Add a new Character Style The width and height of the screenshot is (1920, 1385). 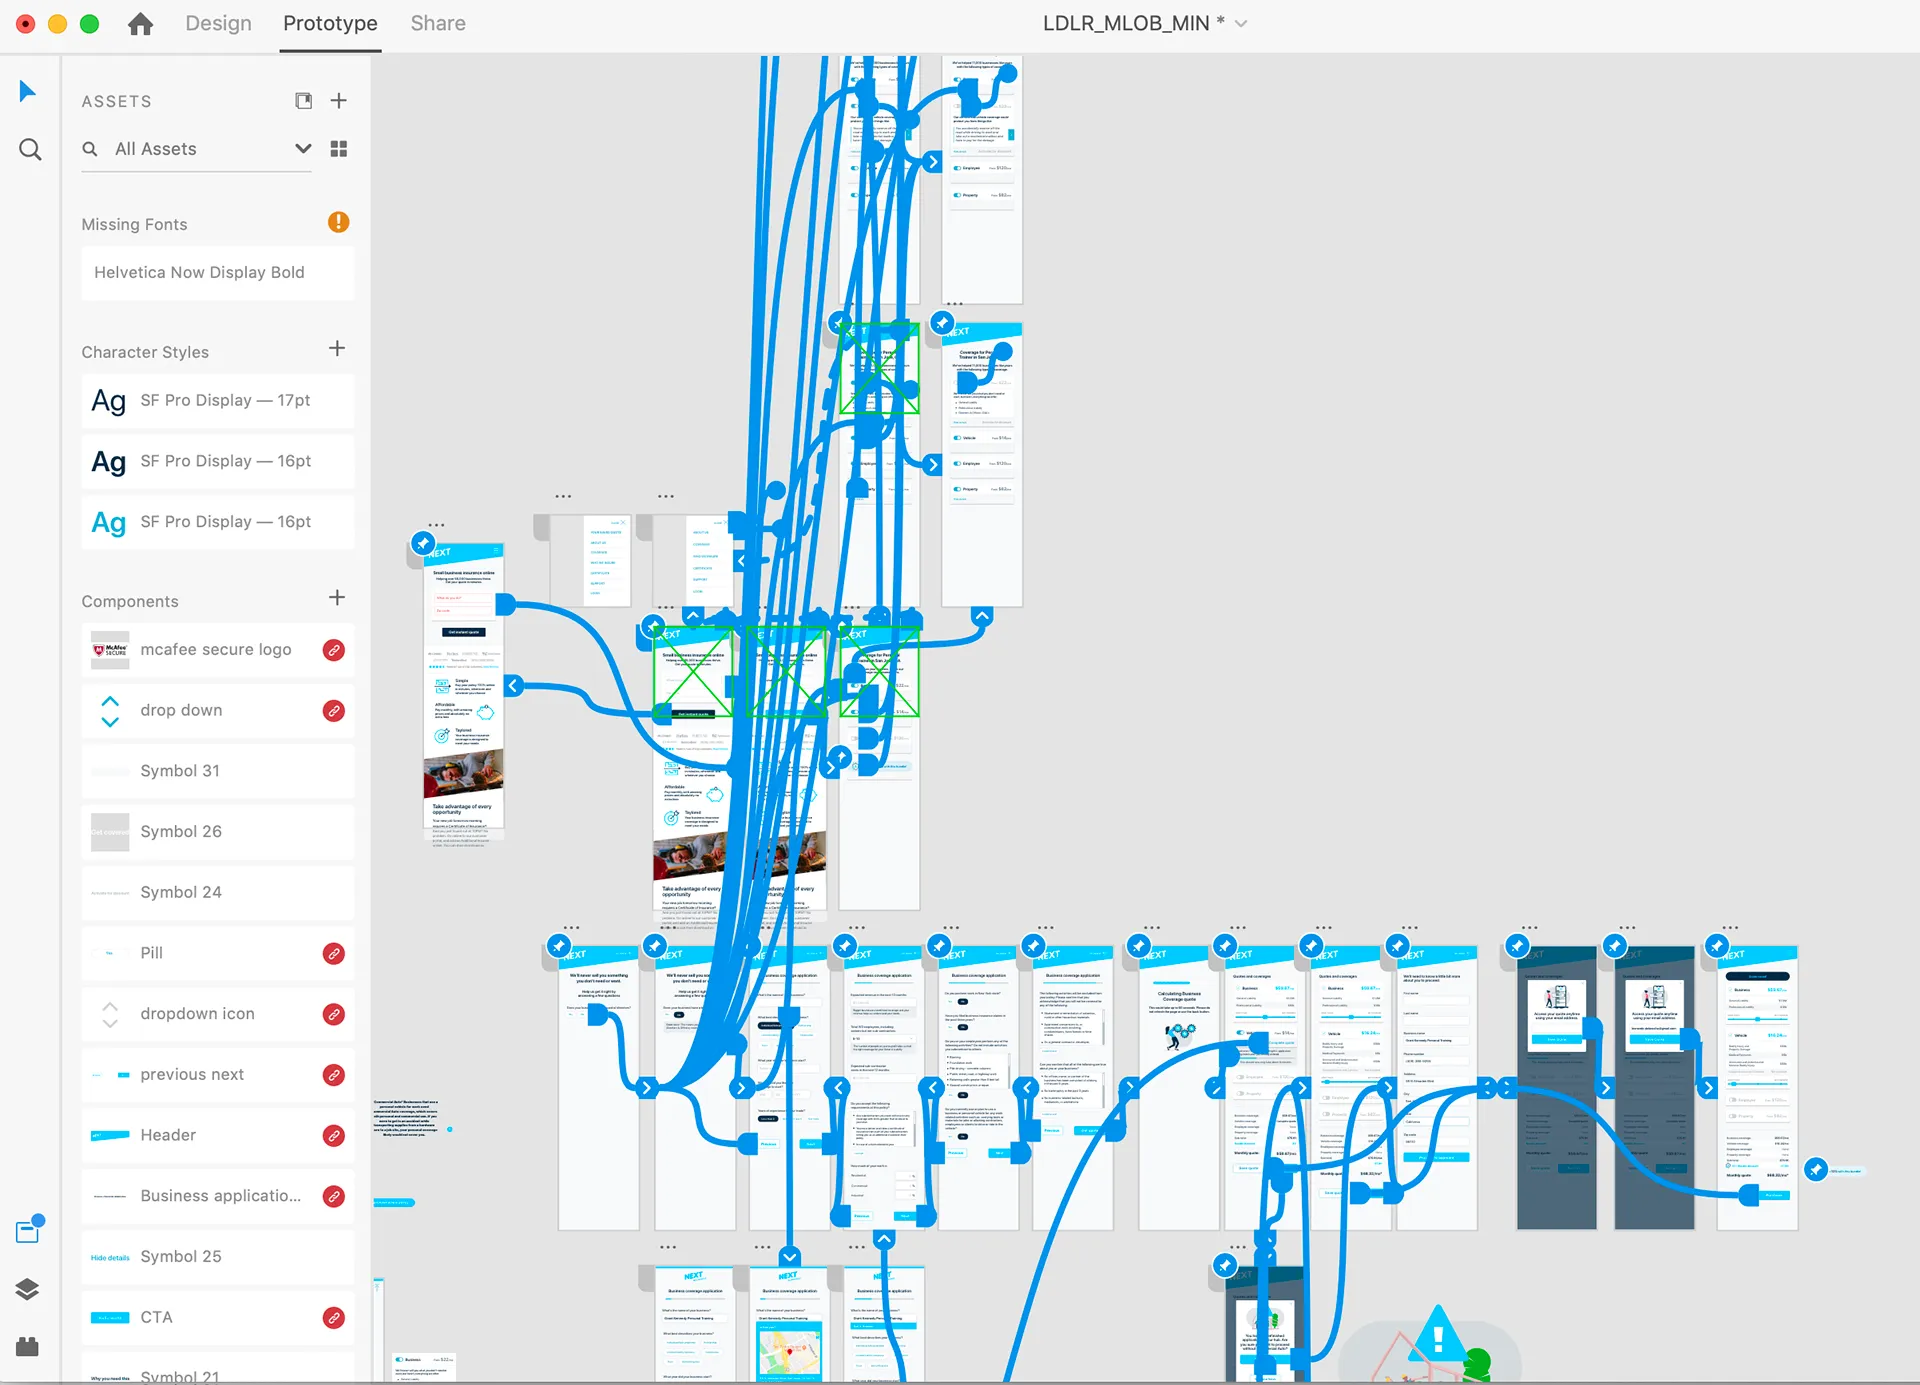(337, 349)
